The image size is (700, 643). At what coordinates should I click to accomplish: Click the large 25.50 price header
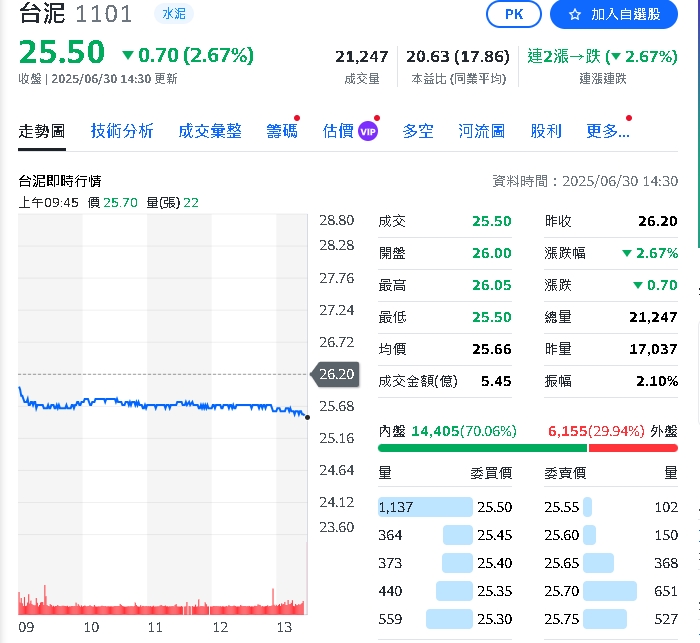pyautogui.click(x=62, y=52)
